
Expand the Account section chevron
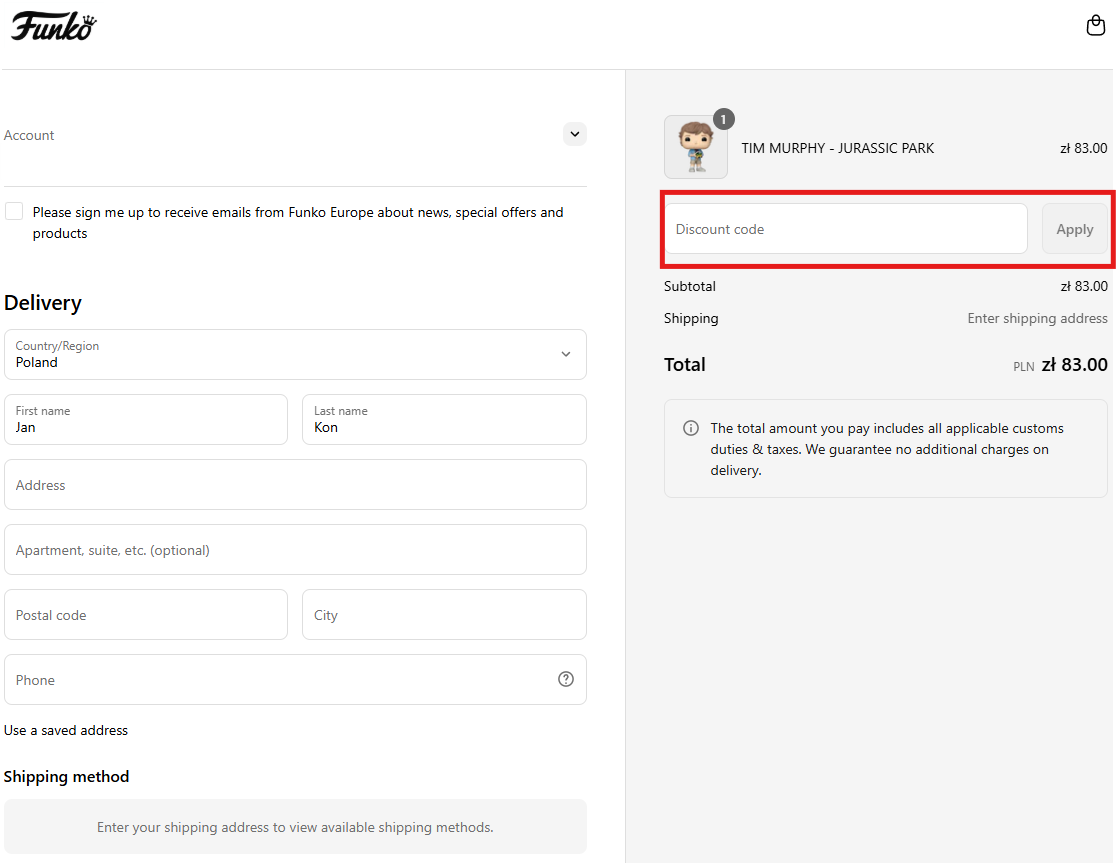coord(574,134)
